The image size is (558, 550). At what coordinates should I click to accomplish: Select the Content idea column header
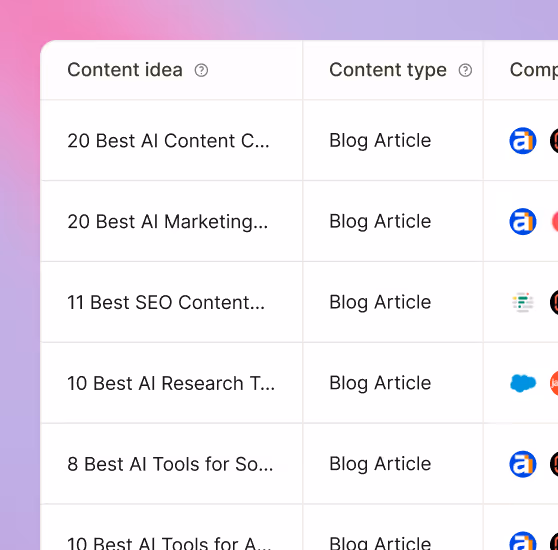(125, 70)
